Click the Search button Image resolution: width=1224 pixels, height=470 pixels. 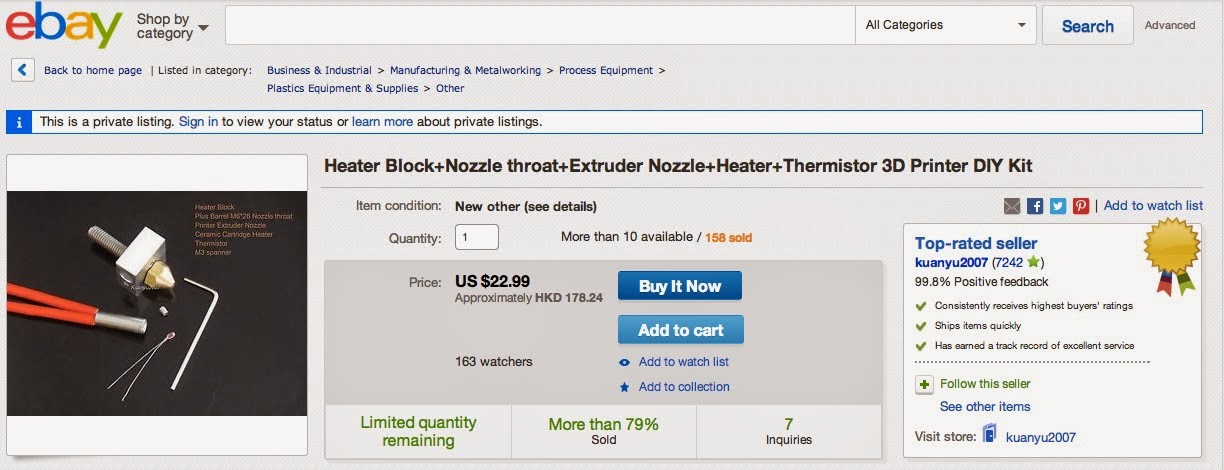click(x=1087, y=26)
